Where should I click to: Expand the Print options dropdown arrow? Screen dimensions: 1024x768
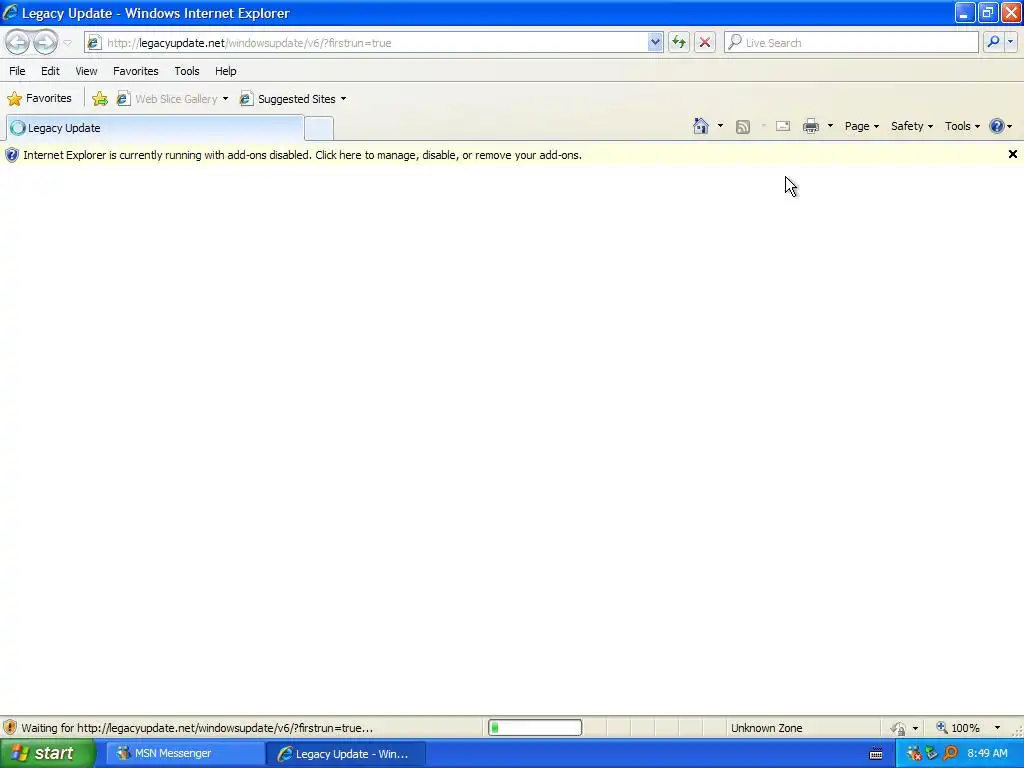(830, 126)
